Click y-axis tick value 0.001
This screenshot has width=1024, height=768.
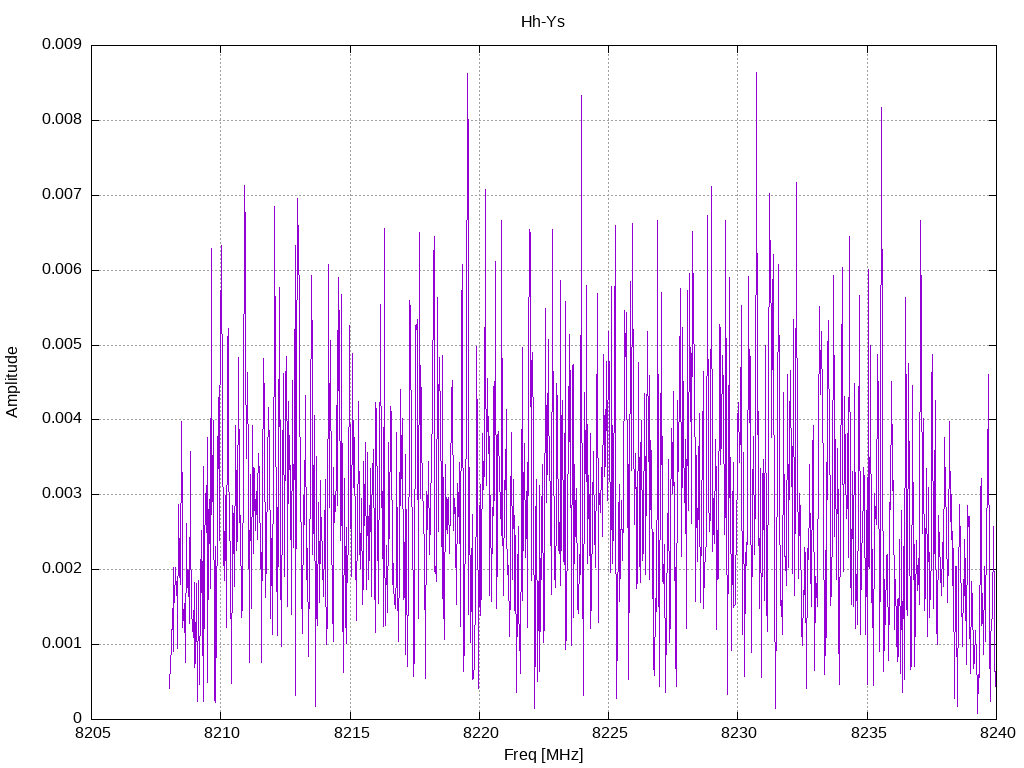click(62, 643)
